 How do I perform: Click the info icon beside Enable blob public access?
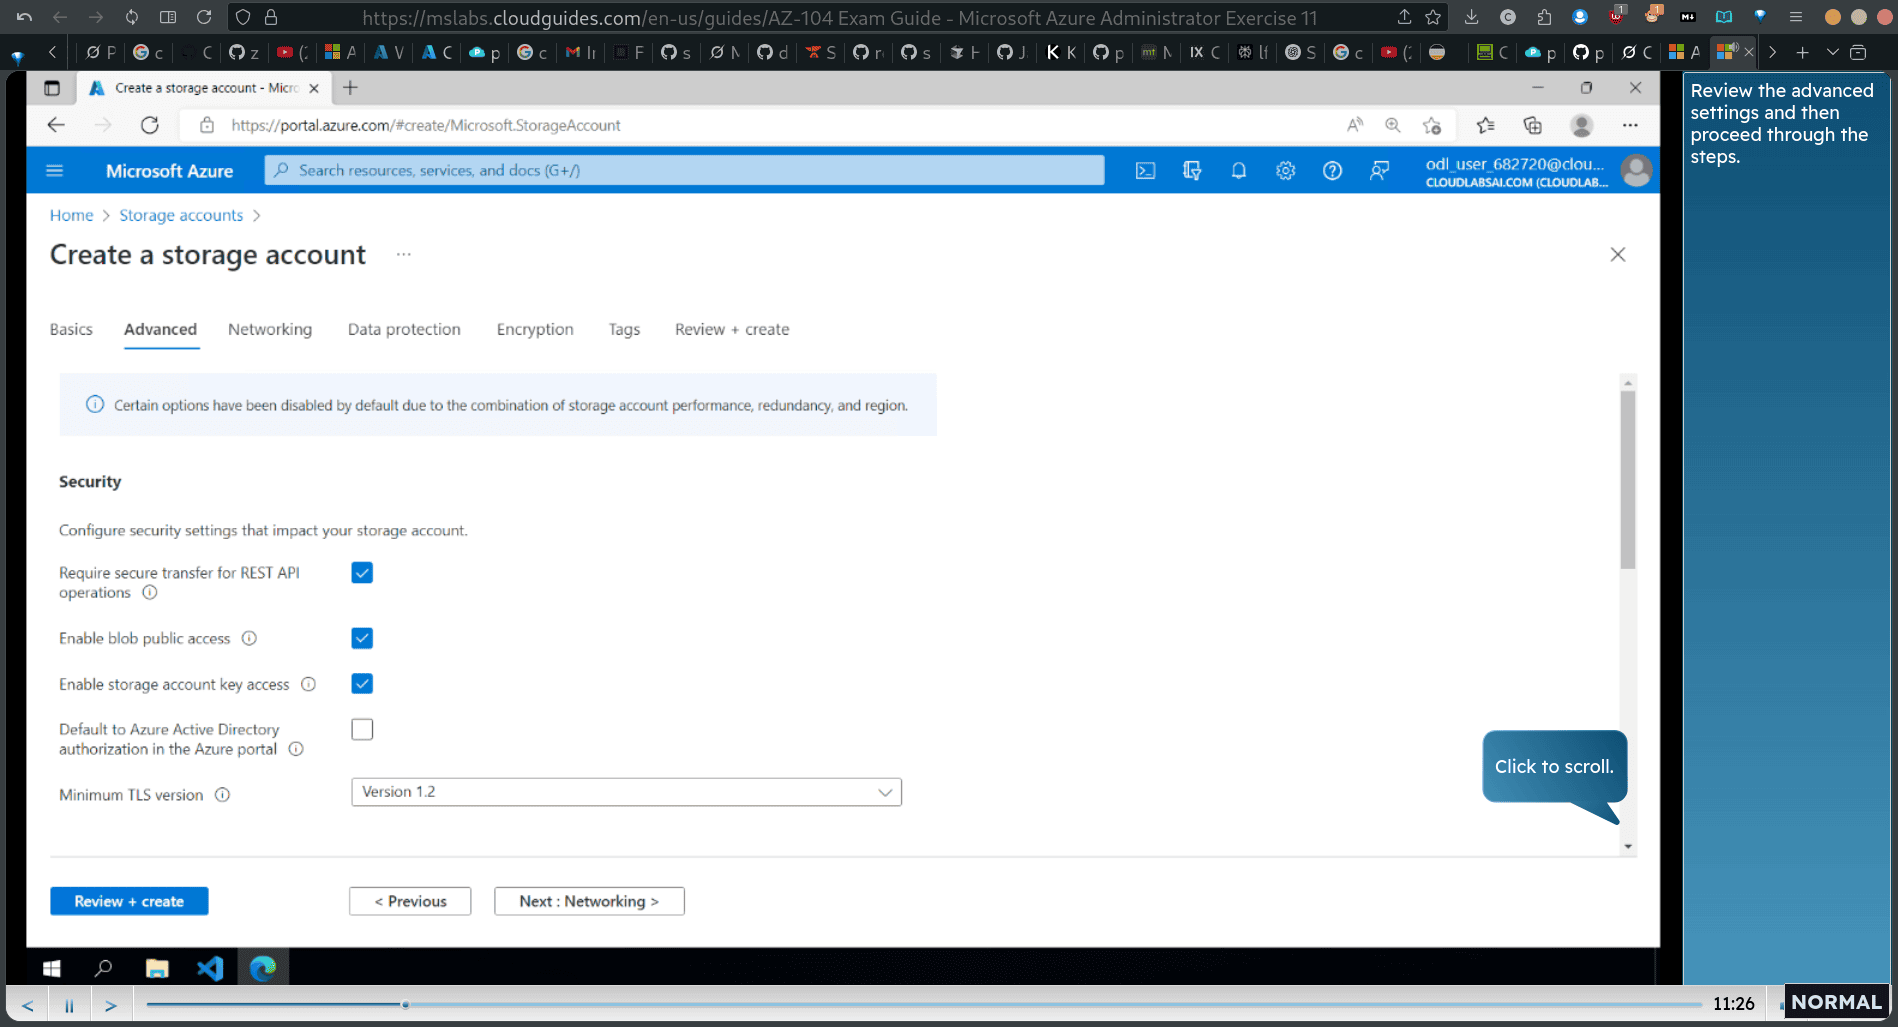coord(249,638)
